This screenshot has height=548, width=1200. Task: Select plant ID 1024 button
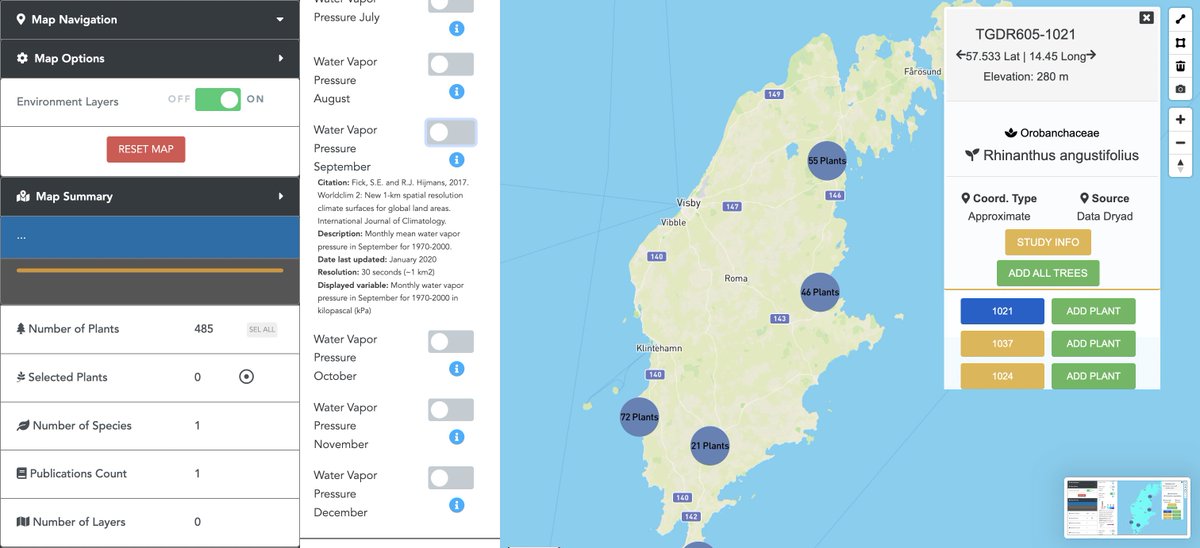coord(1002,376)
